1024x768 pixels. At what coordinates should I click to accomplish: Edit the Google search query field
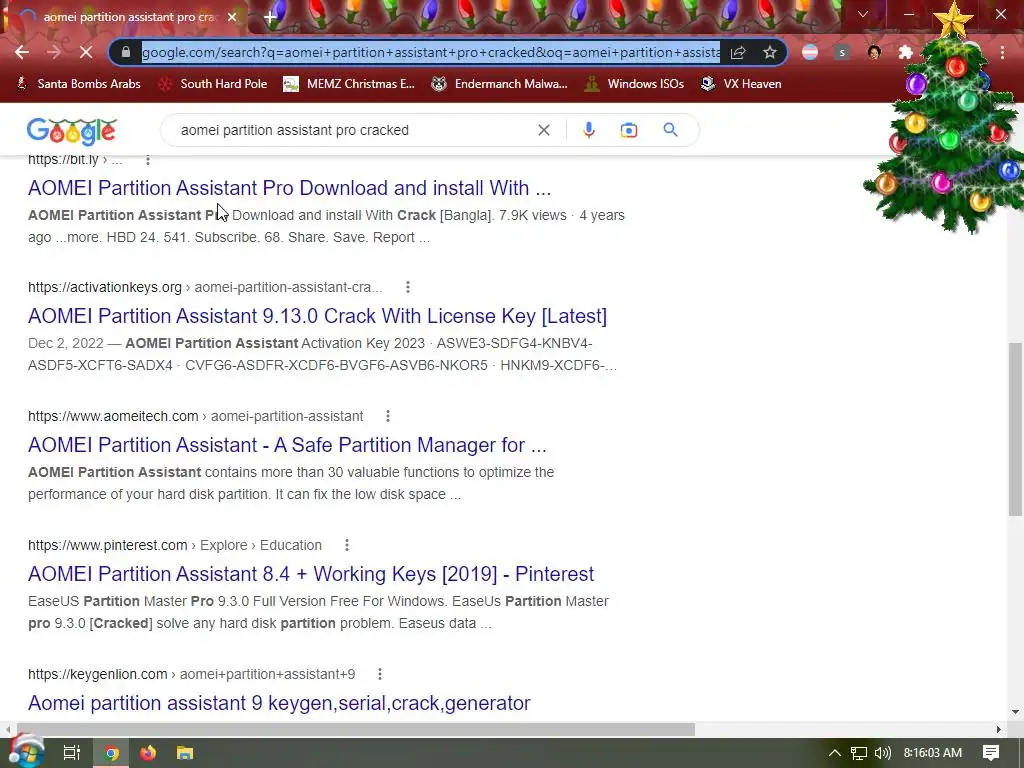coord(353,130)
